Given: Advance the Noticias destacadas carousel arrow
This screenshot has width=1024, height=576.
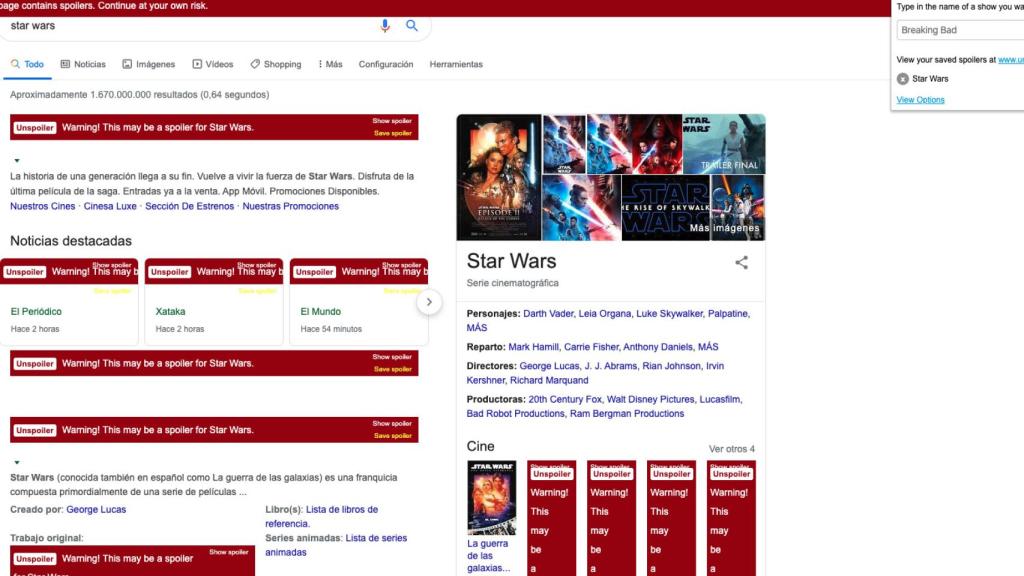Looking at the screenshot, I should pos(429,302).
